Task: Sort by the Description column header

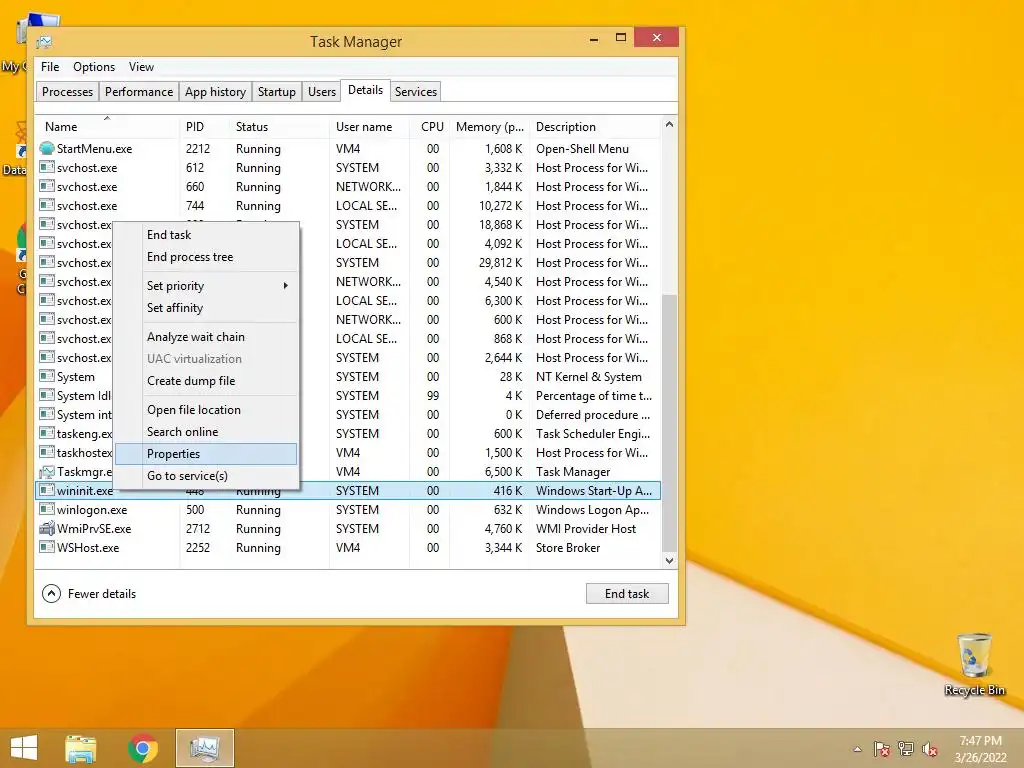Action: point(595,127)
